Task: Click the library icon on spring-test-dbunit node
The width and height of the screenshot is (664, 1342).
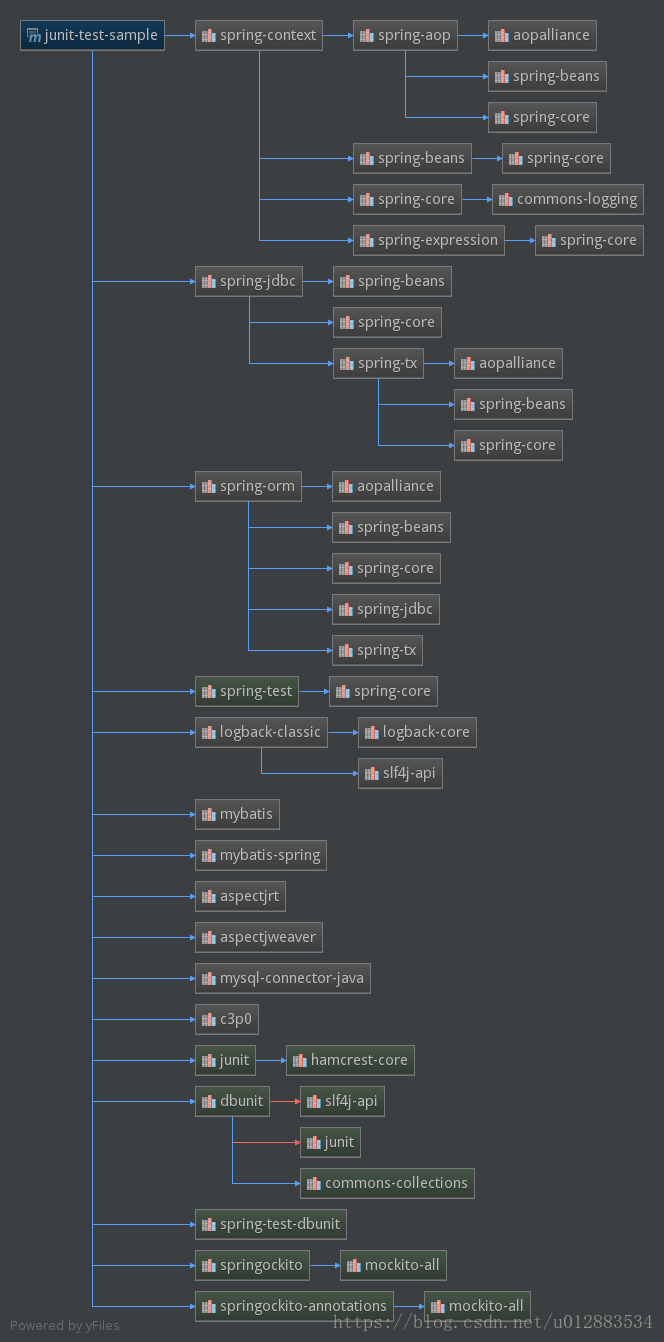Action: pos(208,1225)
